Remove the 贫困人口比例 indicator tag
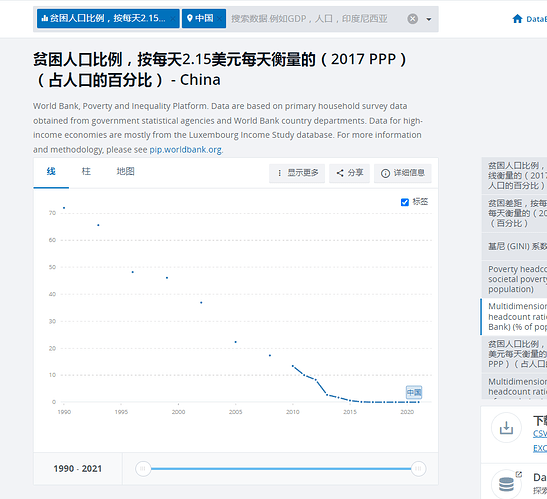 pos(173,18)
